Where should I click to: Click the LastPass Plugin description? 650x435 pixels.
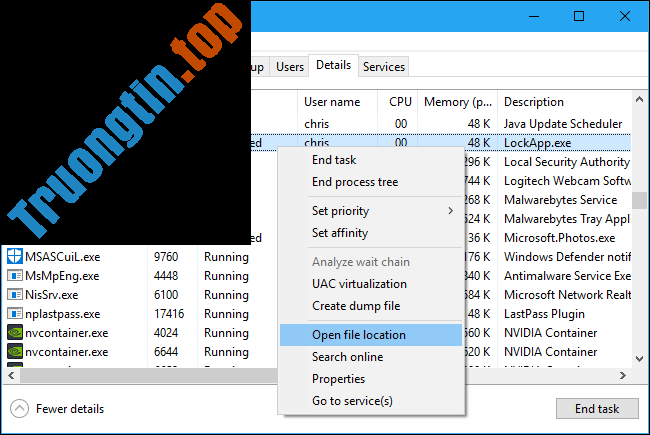[x=544, y=314]
